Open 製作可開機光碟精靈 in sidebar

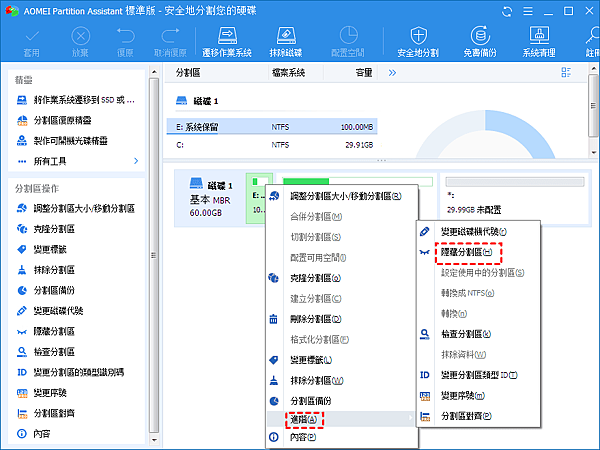click(x=62, y=141)
